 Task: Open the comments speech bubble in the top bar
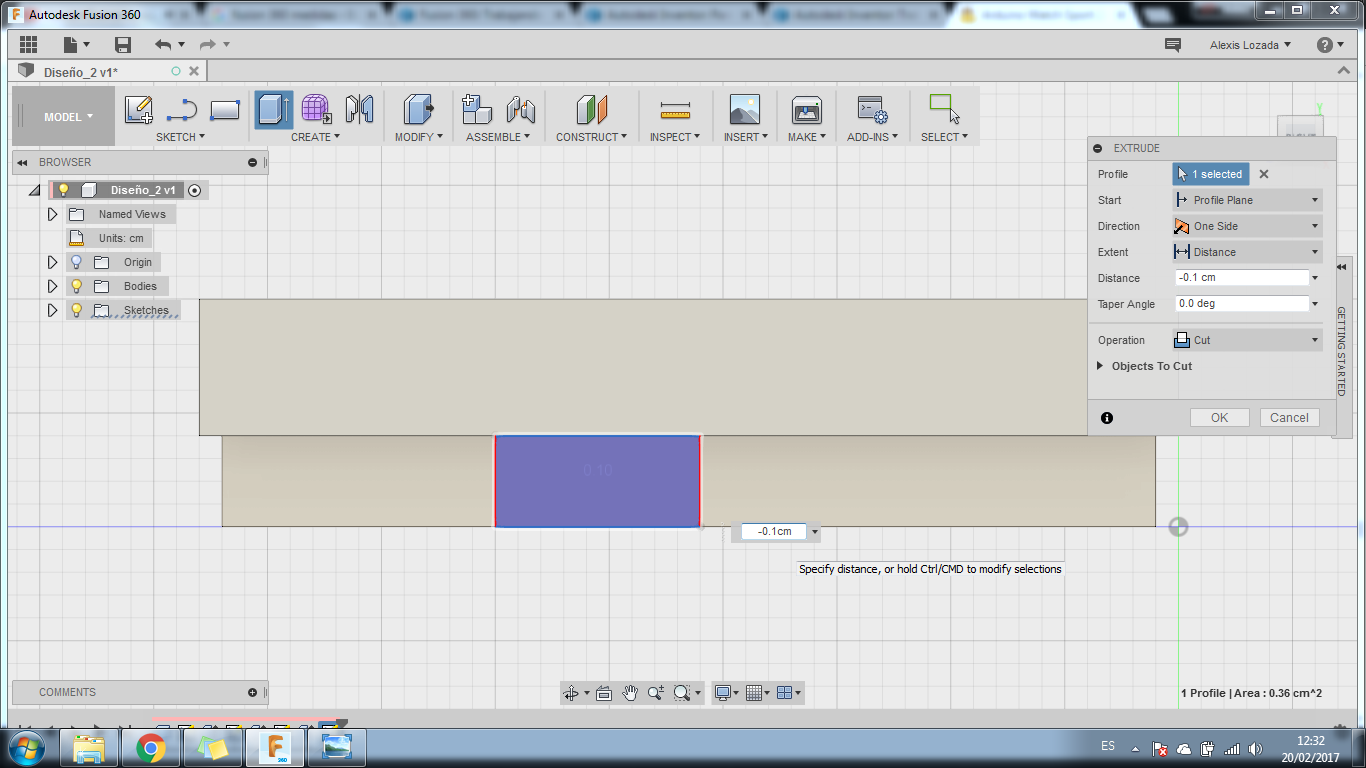tap(1173, 45)
